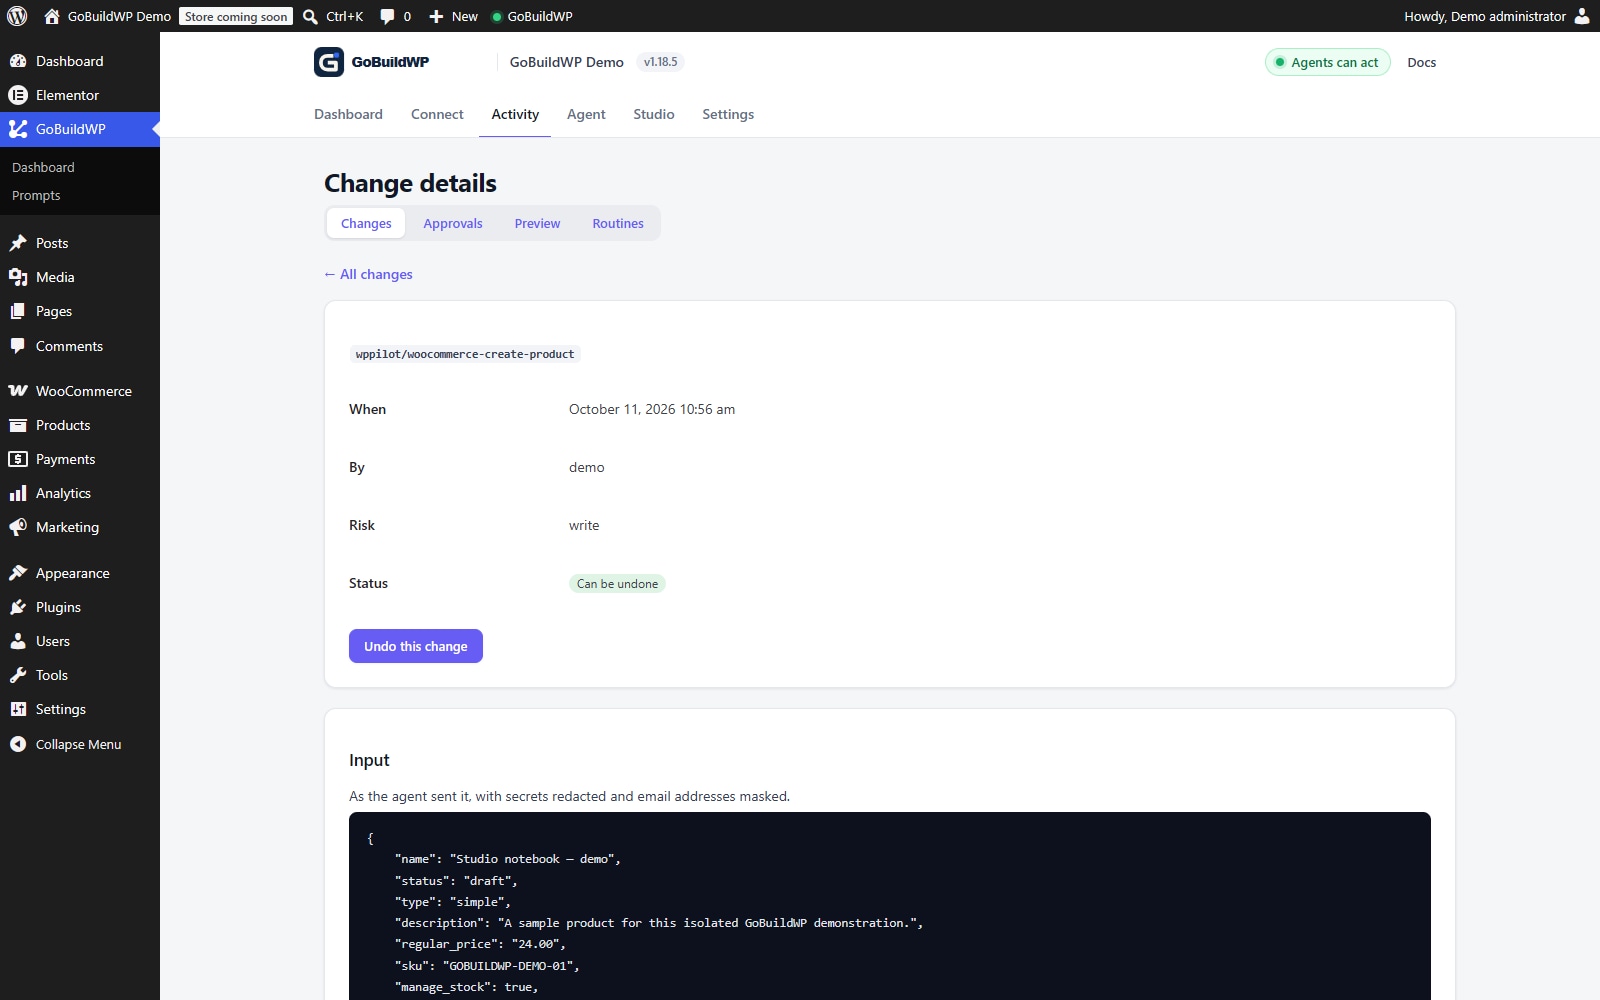This screenshot has width=1600, height=1000.
Task: Click the wppilot/woocommerce-create-product code label
Action: pyautogui.click(x=465, y=354)
